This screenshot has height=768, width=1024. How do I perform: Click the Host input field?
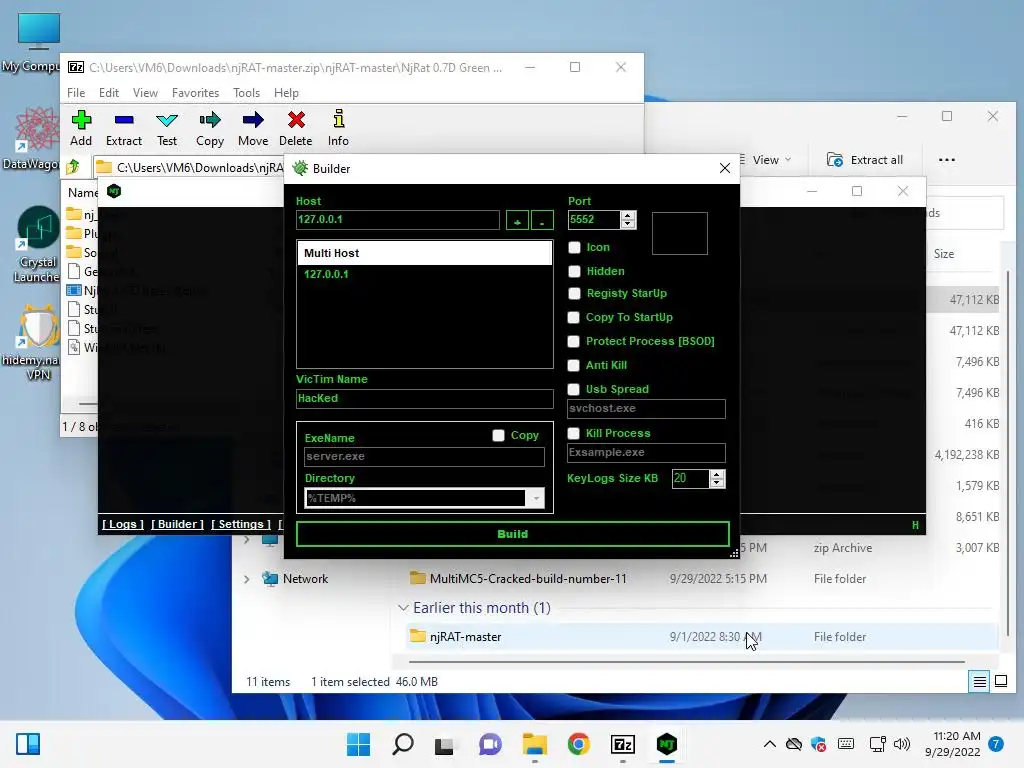click(x=398, y=219)
